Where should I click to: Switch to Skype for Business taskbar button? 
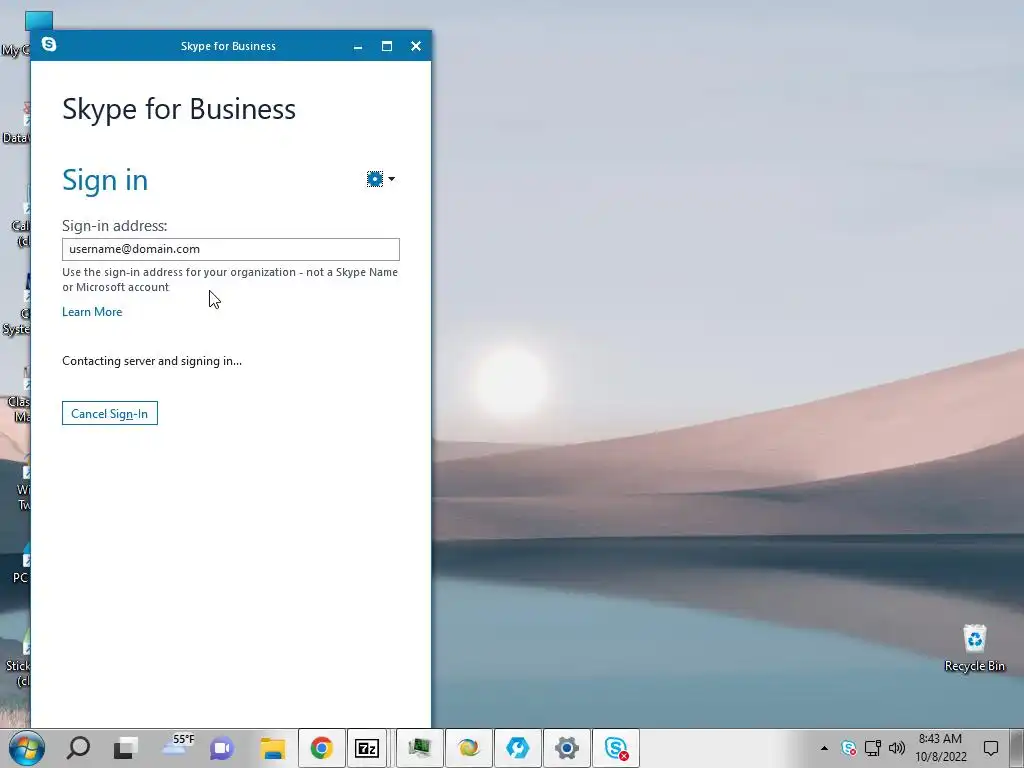pyautogui.click(x=616, y=748)
